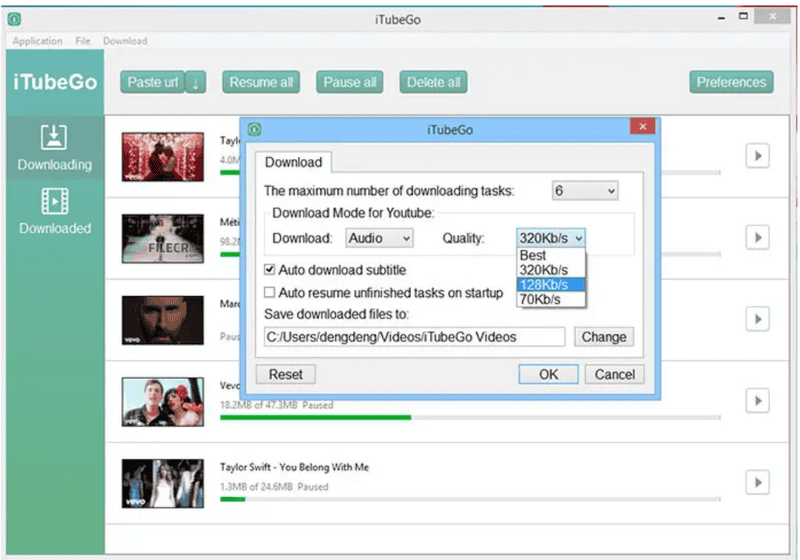The width and height of the screenshot is (800, 560).
Task: Click the Paste url button
Action: pos(153,82)
